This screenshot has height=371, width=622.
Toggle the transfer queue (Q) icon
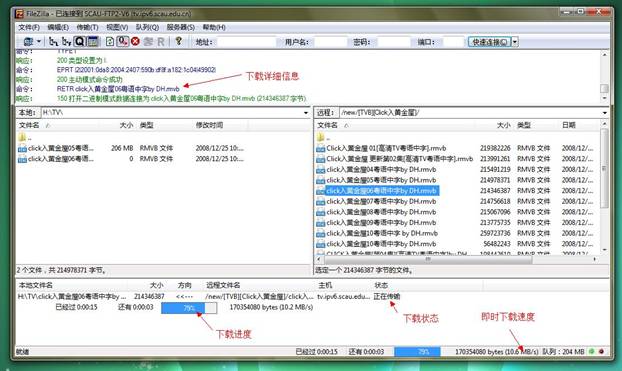point(80,41)
